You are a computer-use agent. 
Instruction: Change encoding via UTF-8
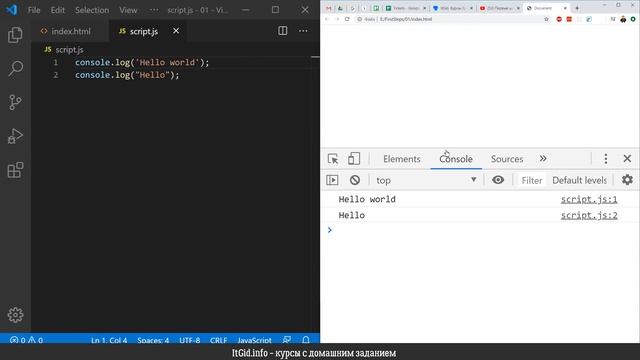(x=190, y=340)
